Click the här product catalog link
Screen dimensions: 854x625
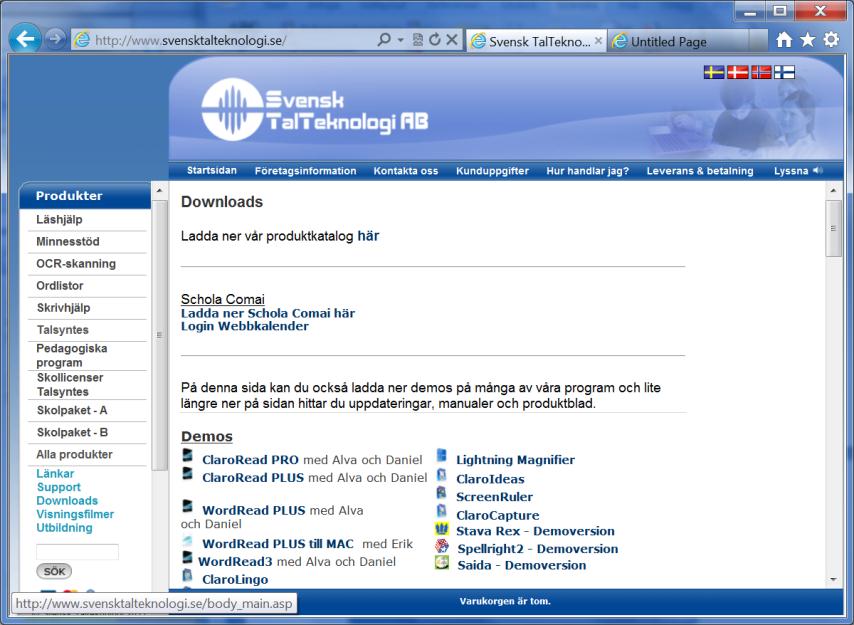click(368, 236)
